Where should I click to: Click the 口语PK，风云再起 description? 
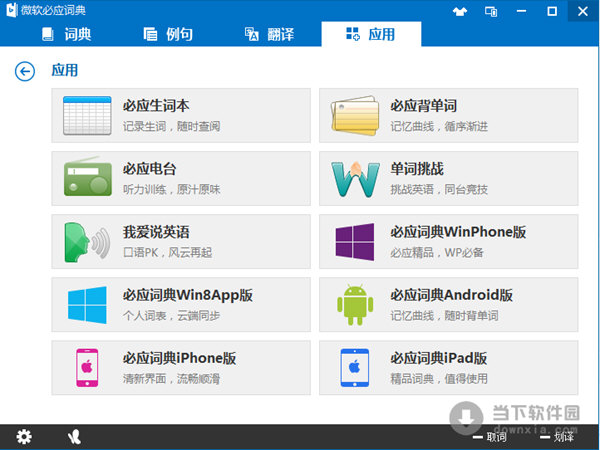(168, 253)
